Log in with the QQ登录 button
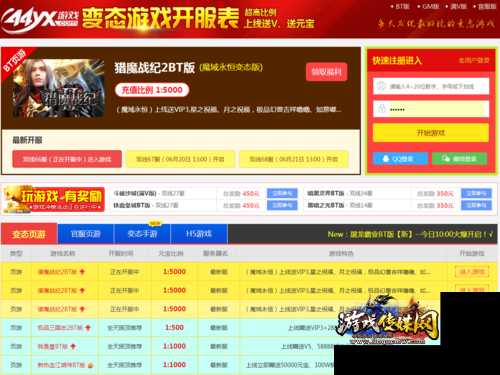 pos(400,159)
